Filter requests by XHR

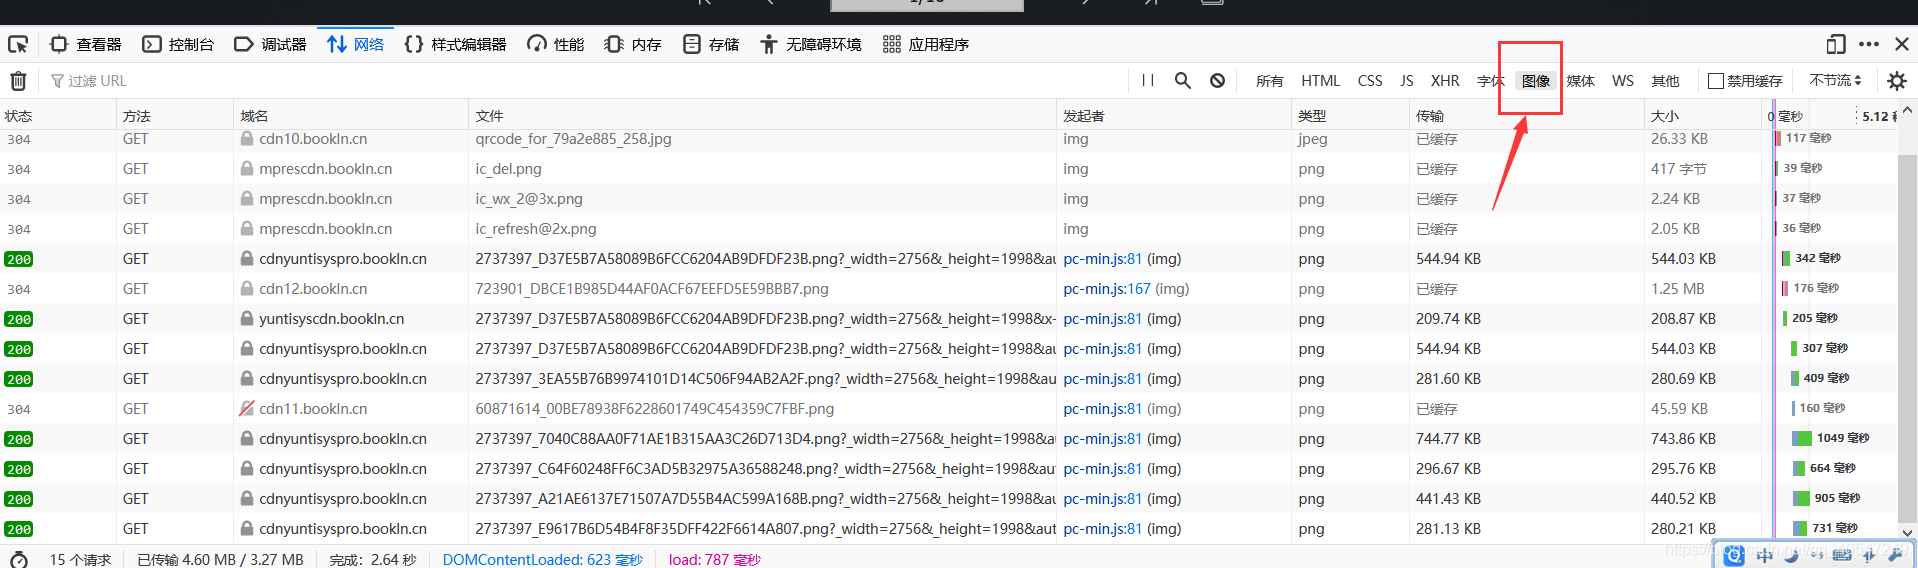1445,81
